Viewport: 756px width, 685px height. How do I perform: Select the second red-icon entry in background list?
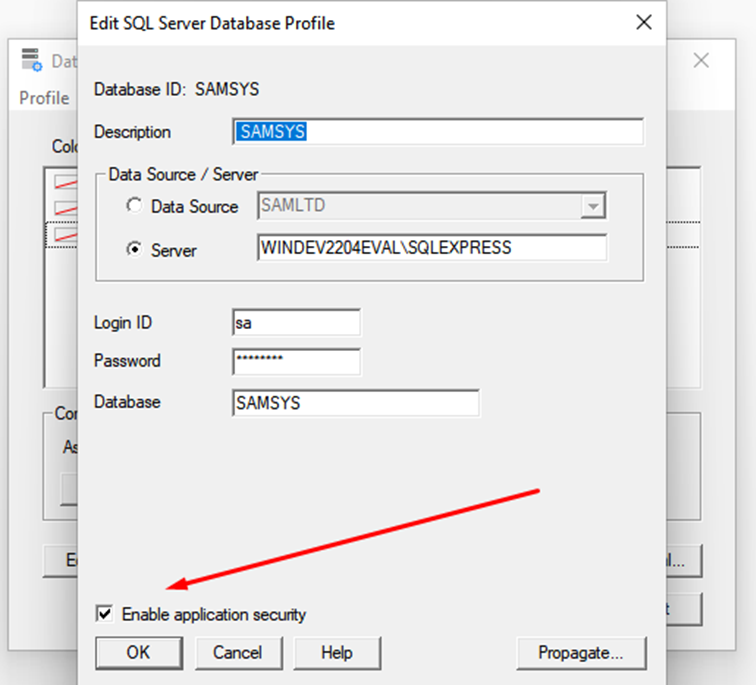pyautogui.click(x=64, y=208)
